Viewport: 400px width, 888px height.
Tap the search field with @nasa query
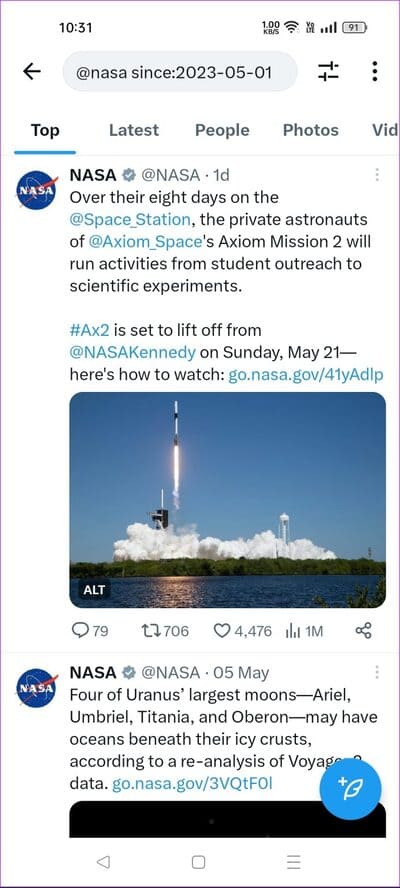[x=180, y=71]
